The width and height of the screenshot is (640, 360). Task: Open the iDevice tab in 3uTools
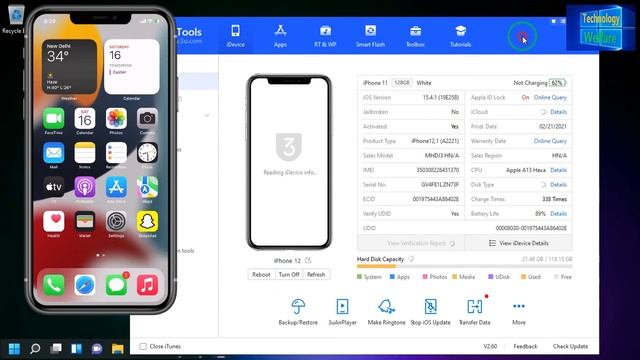click(x=236, y=36)
